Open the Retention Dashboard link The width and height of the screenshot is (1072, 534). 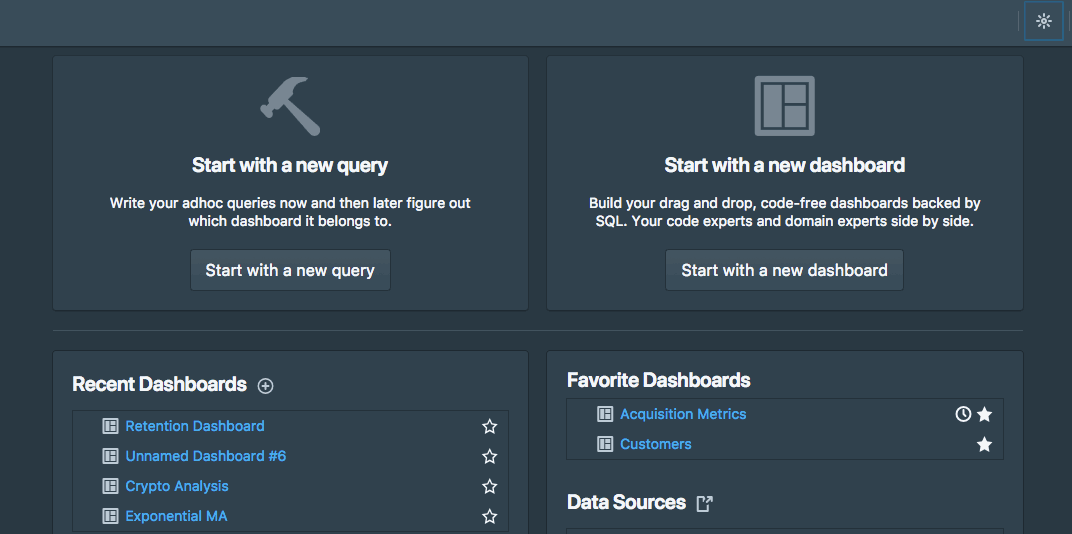[x=195, y=426]
